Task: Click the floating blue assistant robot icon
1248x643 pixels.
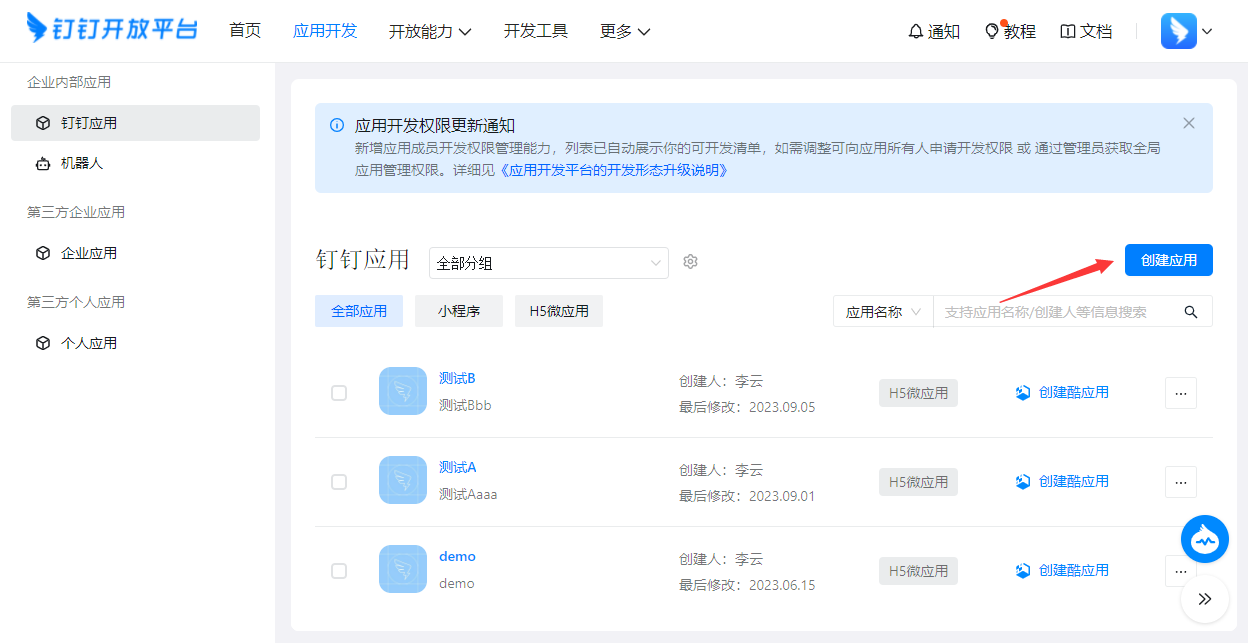Action: point(1204,539)
